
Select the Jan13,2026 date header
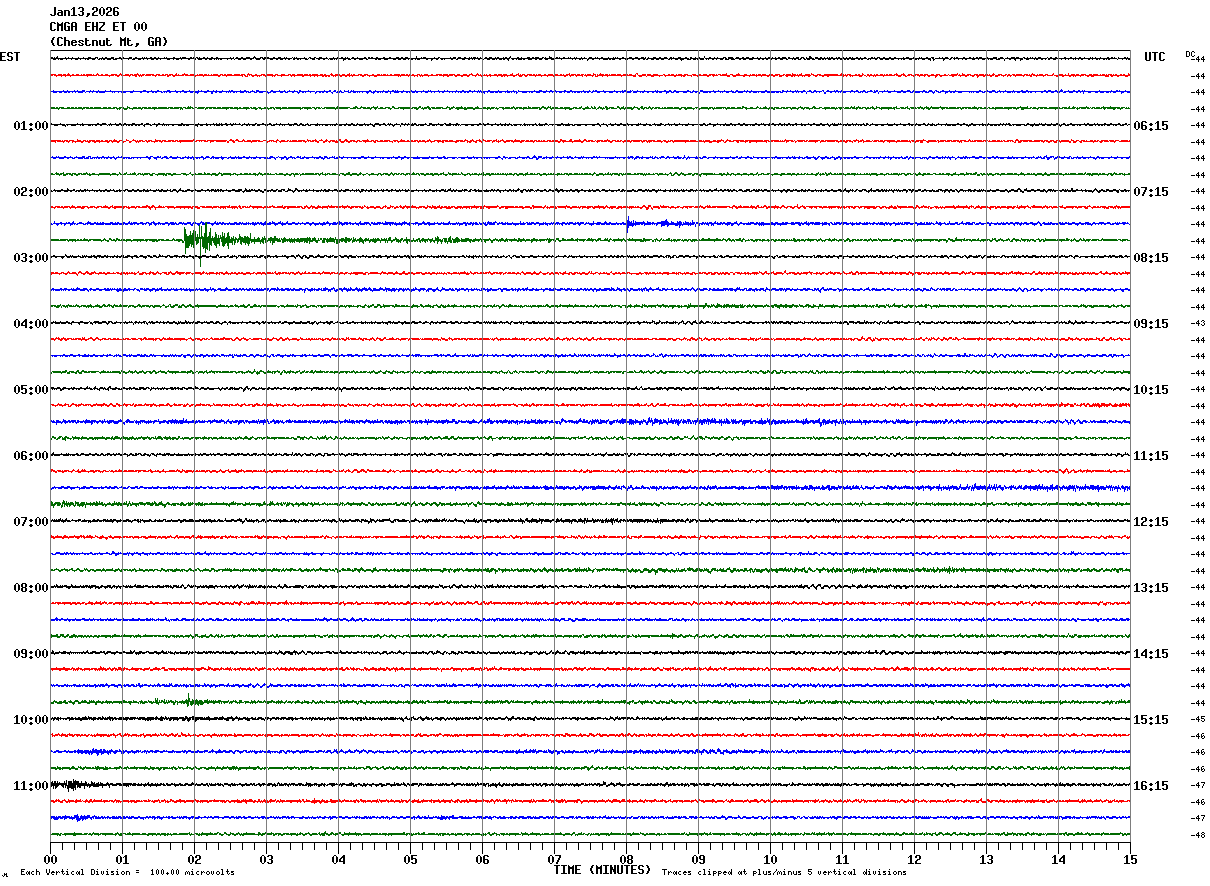click(84, 12)
